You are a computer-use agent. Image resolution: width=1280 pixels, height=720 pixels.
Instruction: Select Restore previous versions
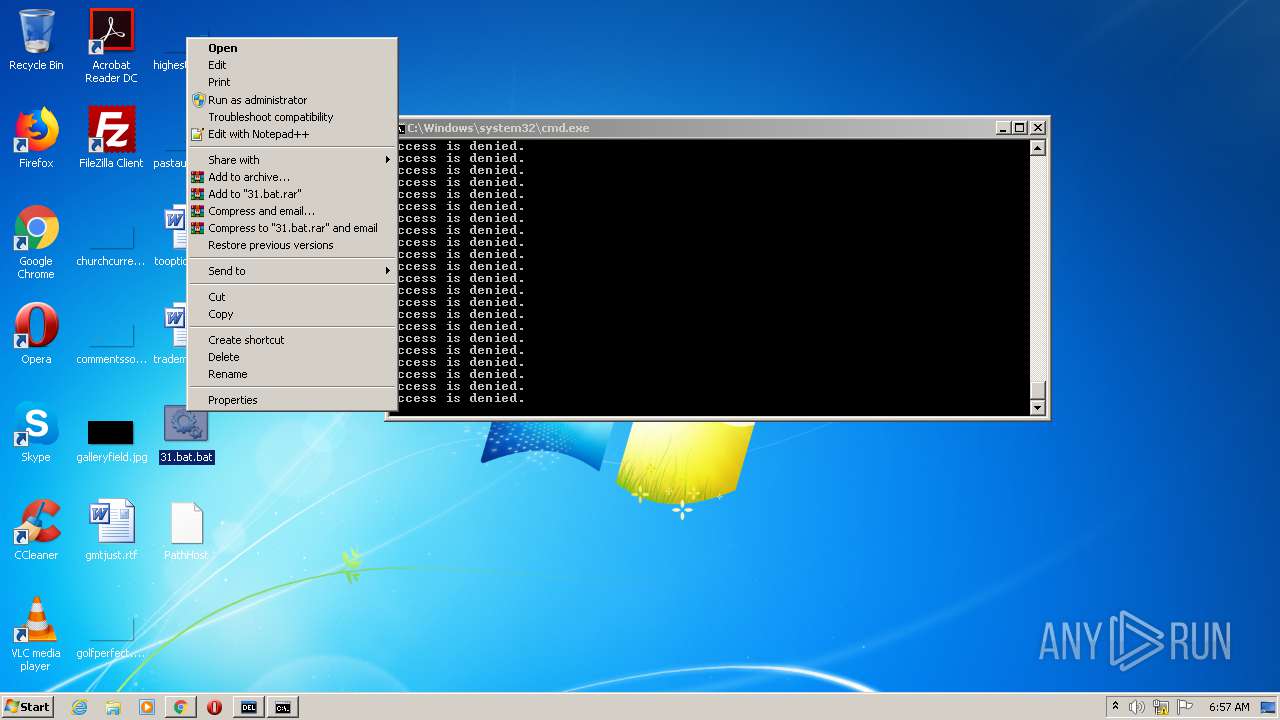click(x=292, y=245)
